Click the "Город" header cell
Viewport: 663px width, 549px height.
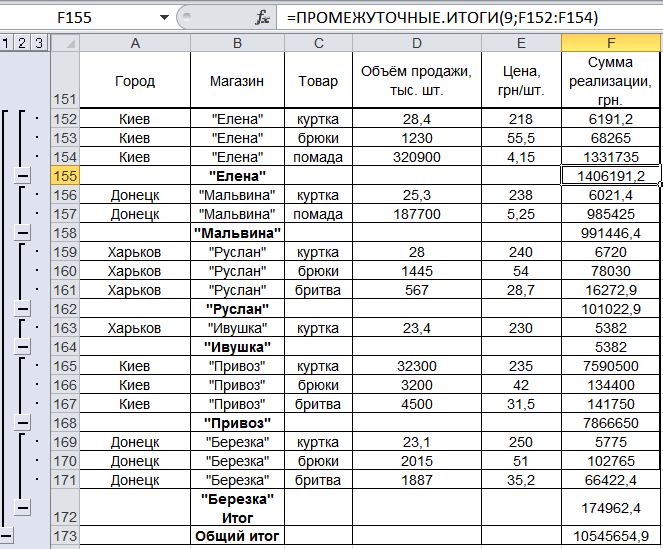pos(135,80)
